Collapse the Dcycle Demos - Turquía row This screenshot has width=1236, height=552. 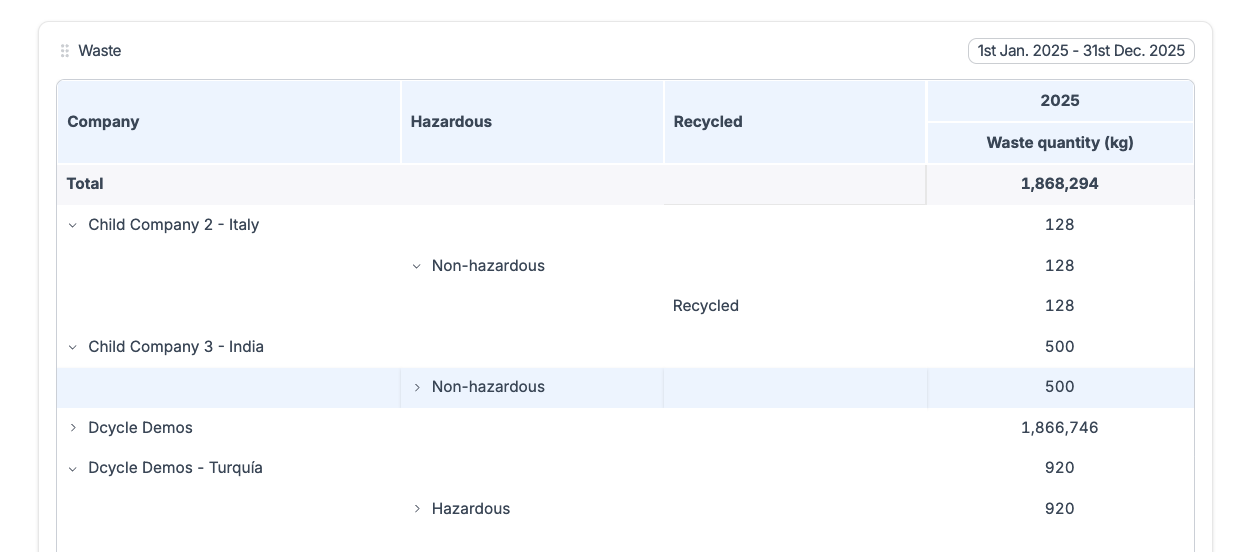tap(72, 468)
